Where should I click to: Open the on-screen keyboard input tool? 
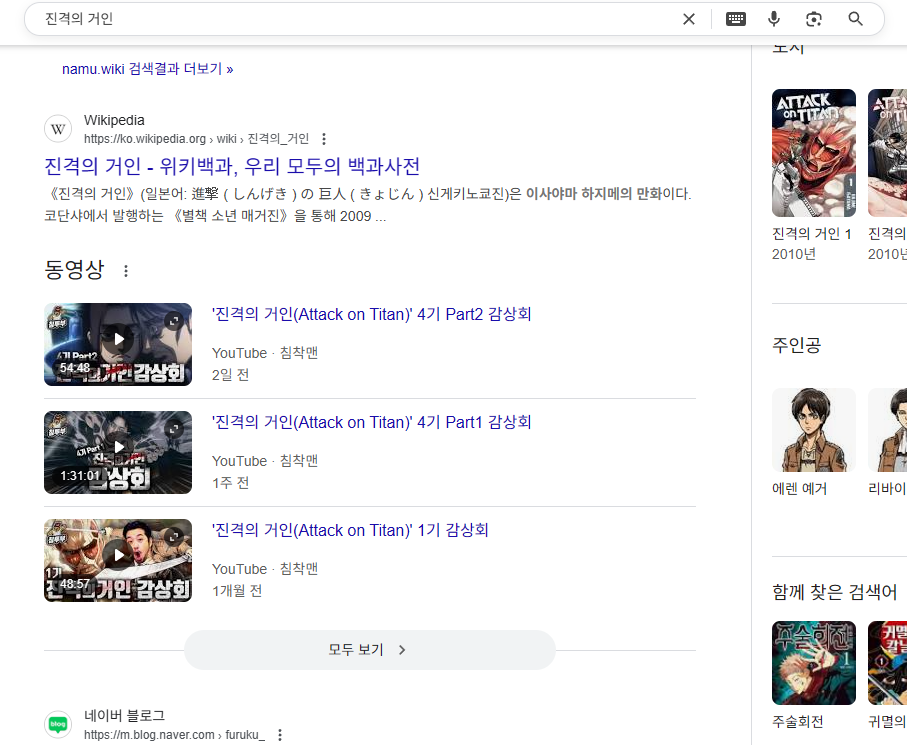[735, 19]
